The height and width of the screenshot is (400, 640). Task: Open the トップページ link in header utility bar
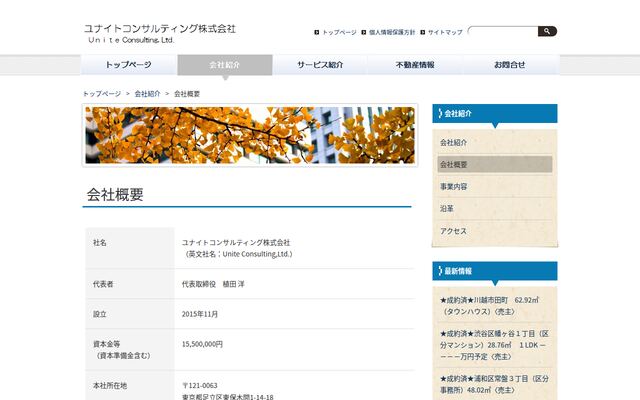(339, 32)
